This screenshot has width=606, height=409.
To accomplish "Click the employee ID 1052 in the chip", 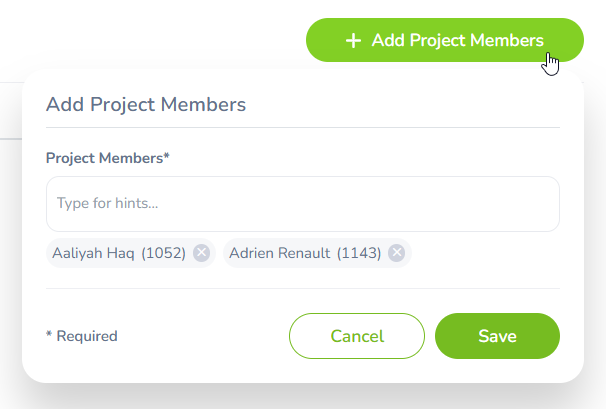I will pos(163,253).
